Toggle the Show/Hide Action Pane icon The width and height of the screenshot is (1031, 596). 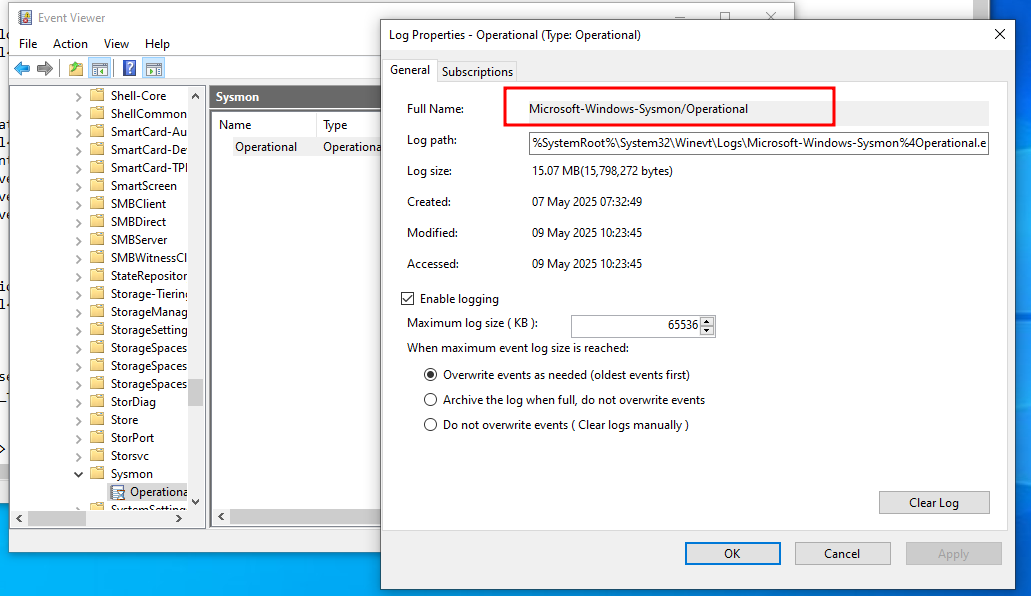pos(153,69)
